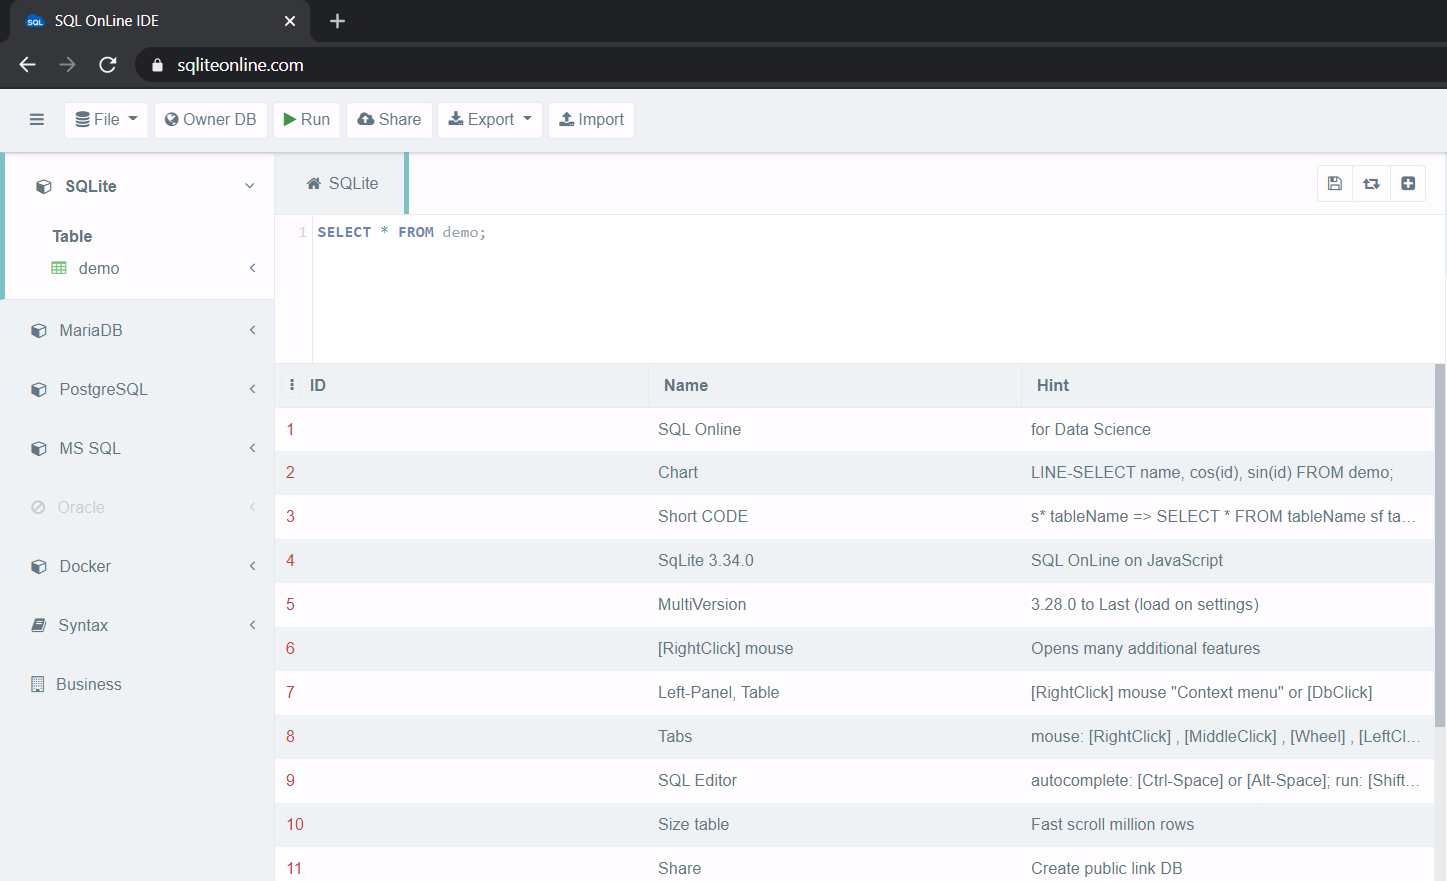Click the save floppy-disk icon
Screen dimensions: 1447x881
(x=1335, y=184)
